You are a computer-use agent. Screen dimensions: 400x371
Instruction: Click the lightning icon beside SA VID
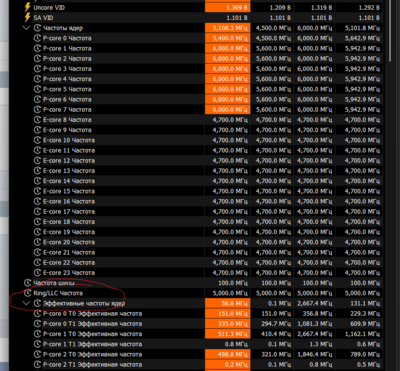pyautogui.click(x=28, y=18)
